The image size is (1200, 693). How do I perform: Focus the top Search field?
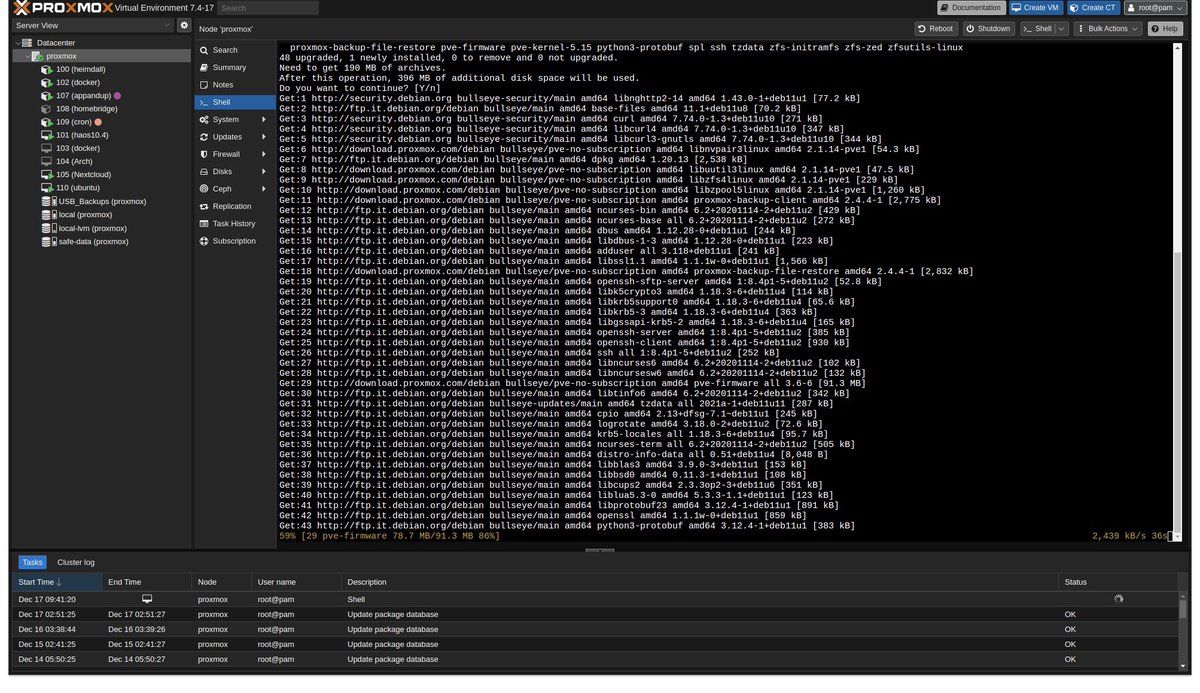click(x=268, y=8)
